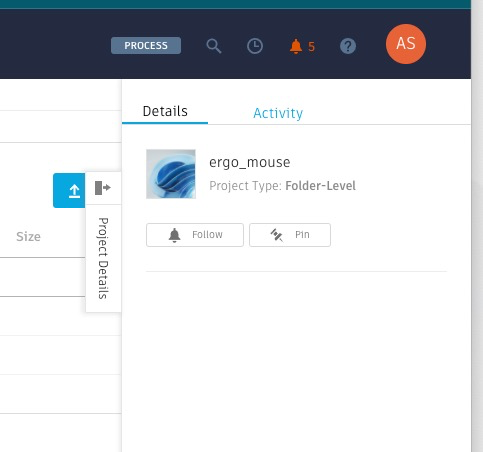483x452 pixels.
Task: Switch to the Details tab
Action: [x=165, y=111]
